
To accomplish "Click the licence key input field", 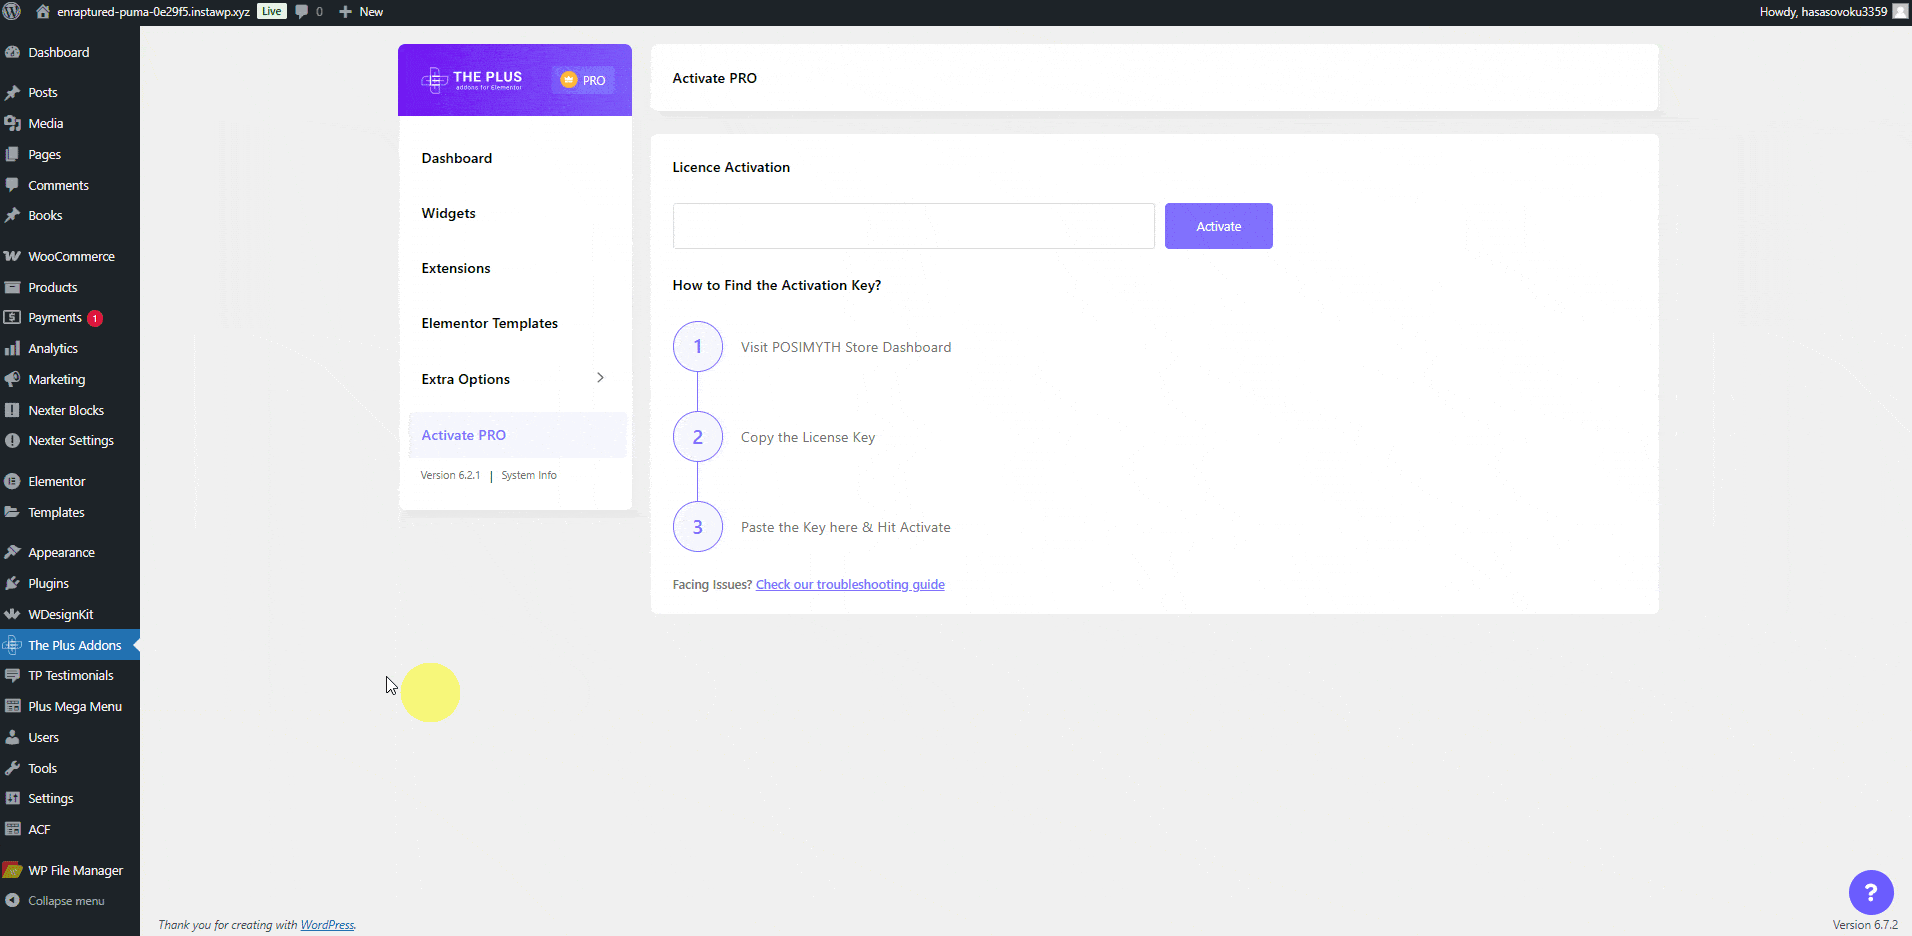I will click(x=913, y=226).
